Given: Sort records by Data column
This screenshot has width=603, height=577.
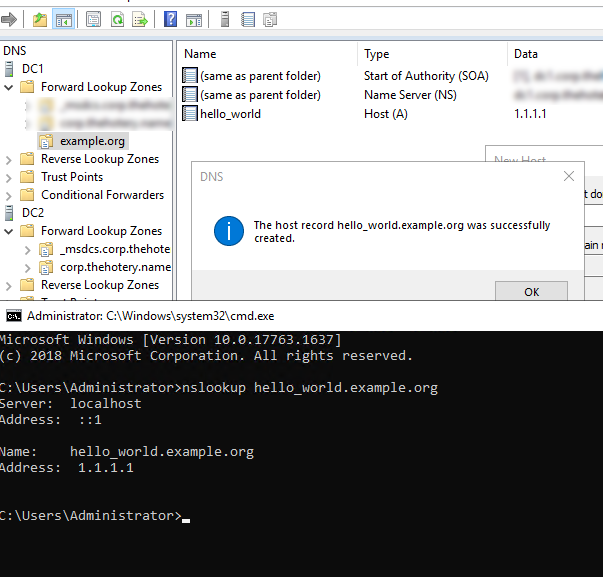Looking at the screenshot, I should [555, 54].
